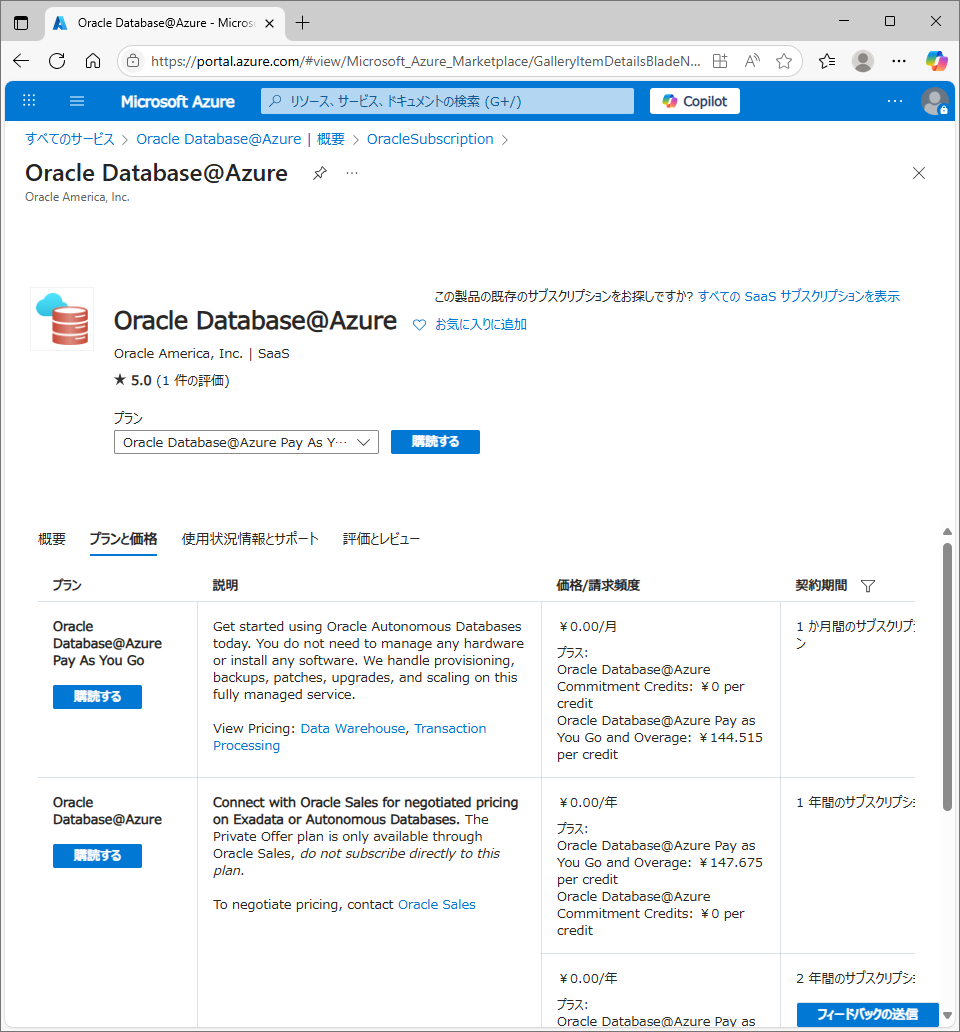
Task: View site information via the lock icon
Action: [133, 61]
